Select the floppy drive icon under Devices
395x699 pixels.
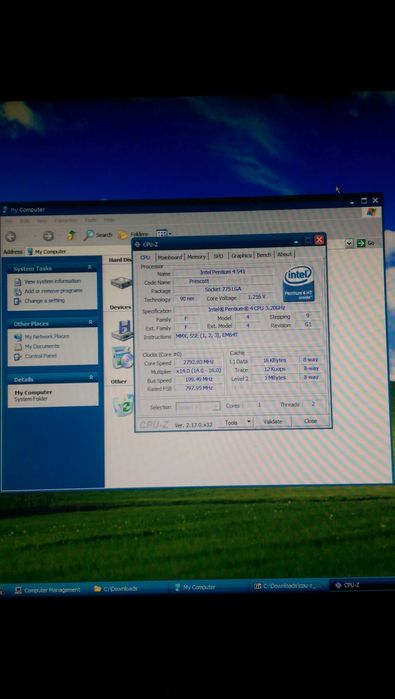pos(122,331)
